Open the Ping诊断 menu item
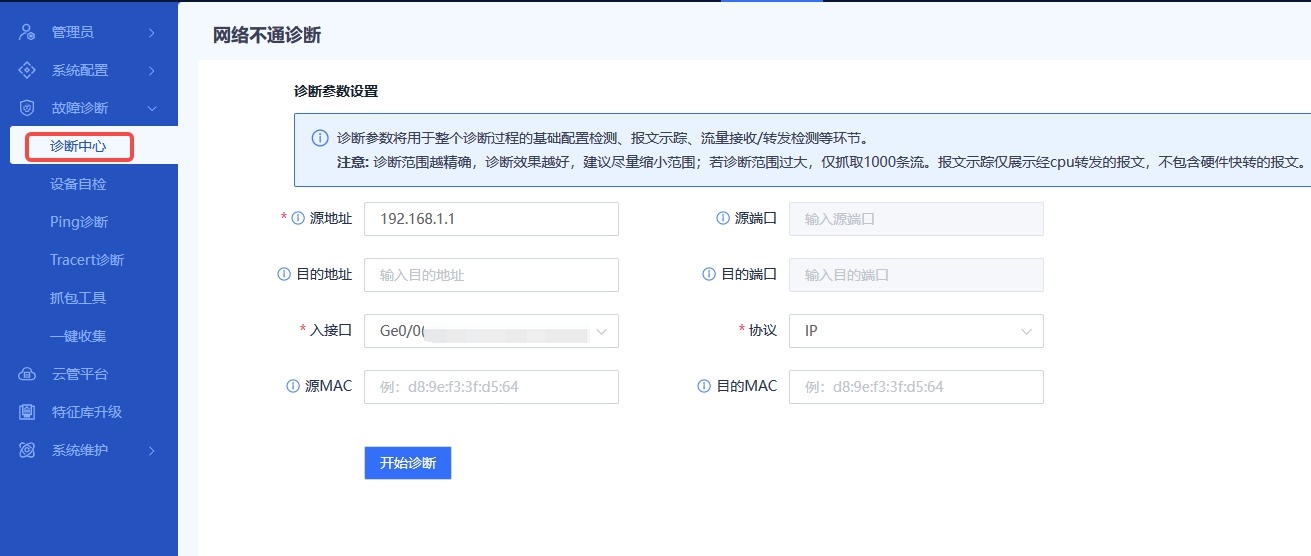 coord(79,222)
